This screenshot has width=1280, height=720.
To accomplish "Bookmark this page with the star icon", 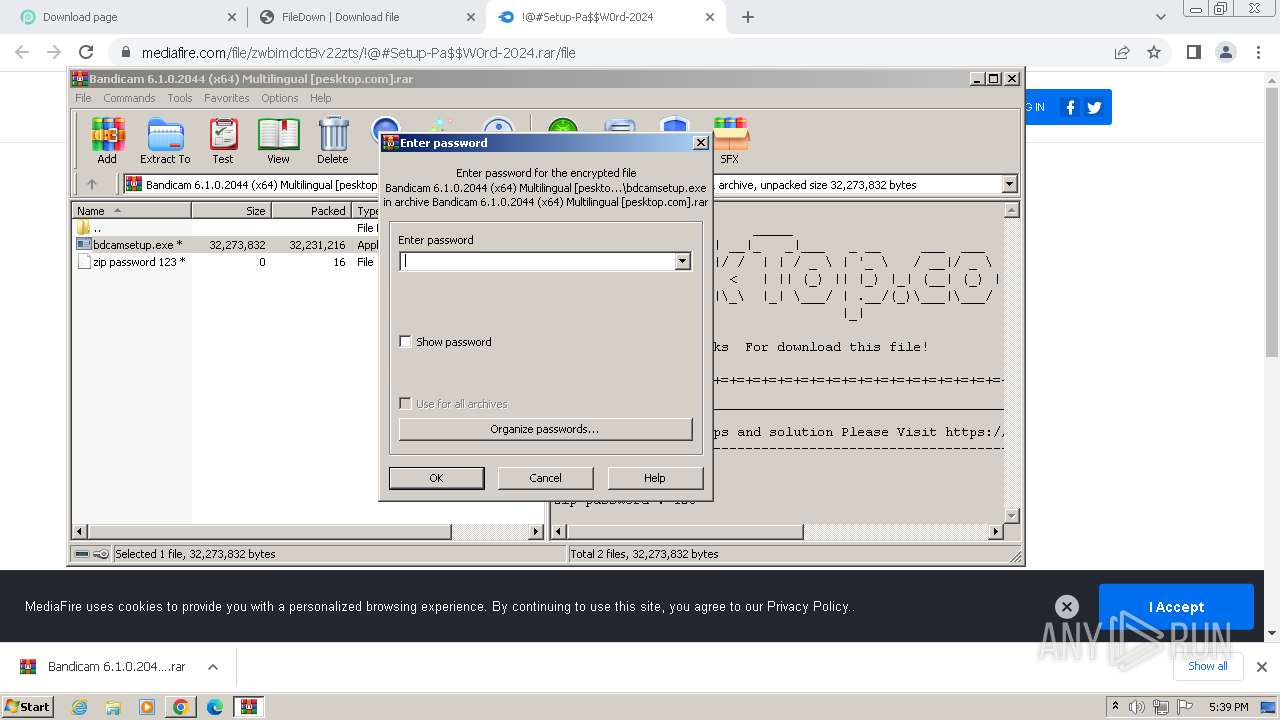I will click(1154, 53).
